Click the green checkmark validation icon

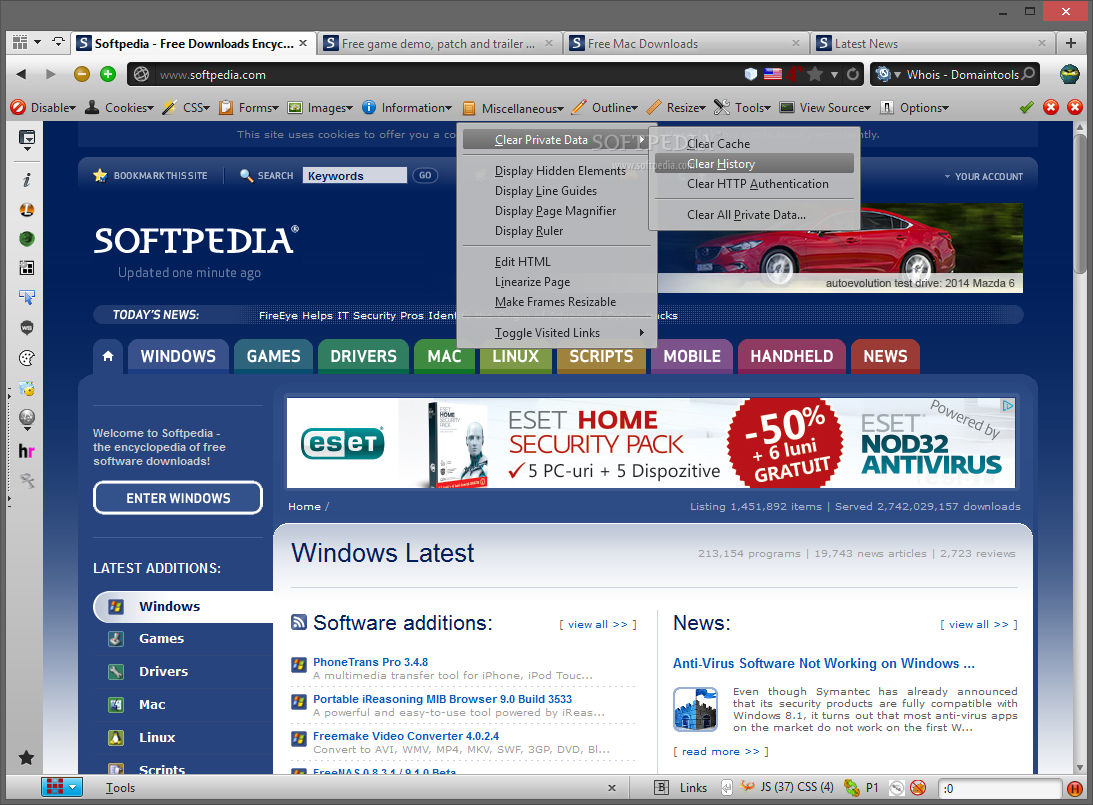[1026, 107]
